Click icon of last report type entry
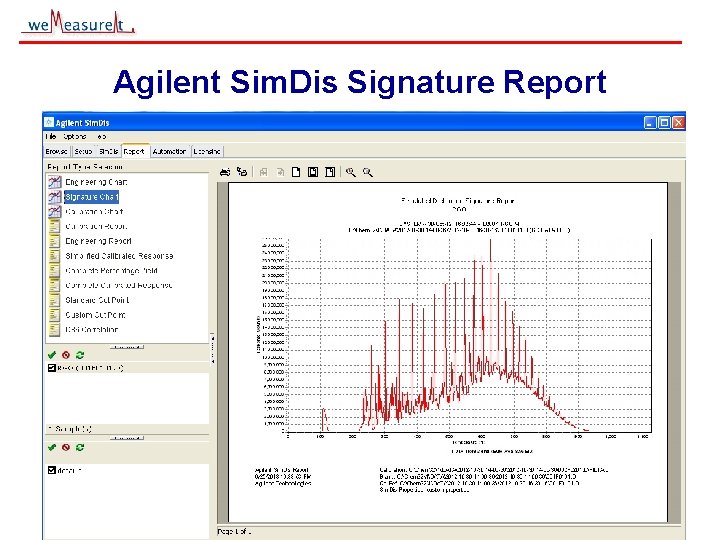 [x=55, y=329]
